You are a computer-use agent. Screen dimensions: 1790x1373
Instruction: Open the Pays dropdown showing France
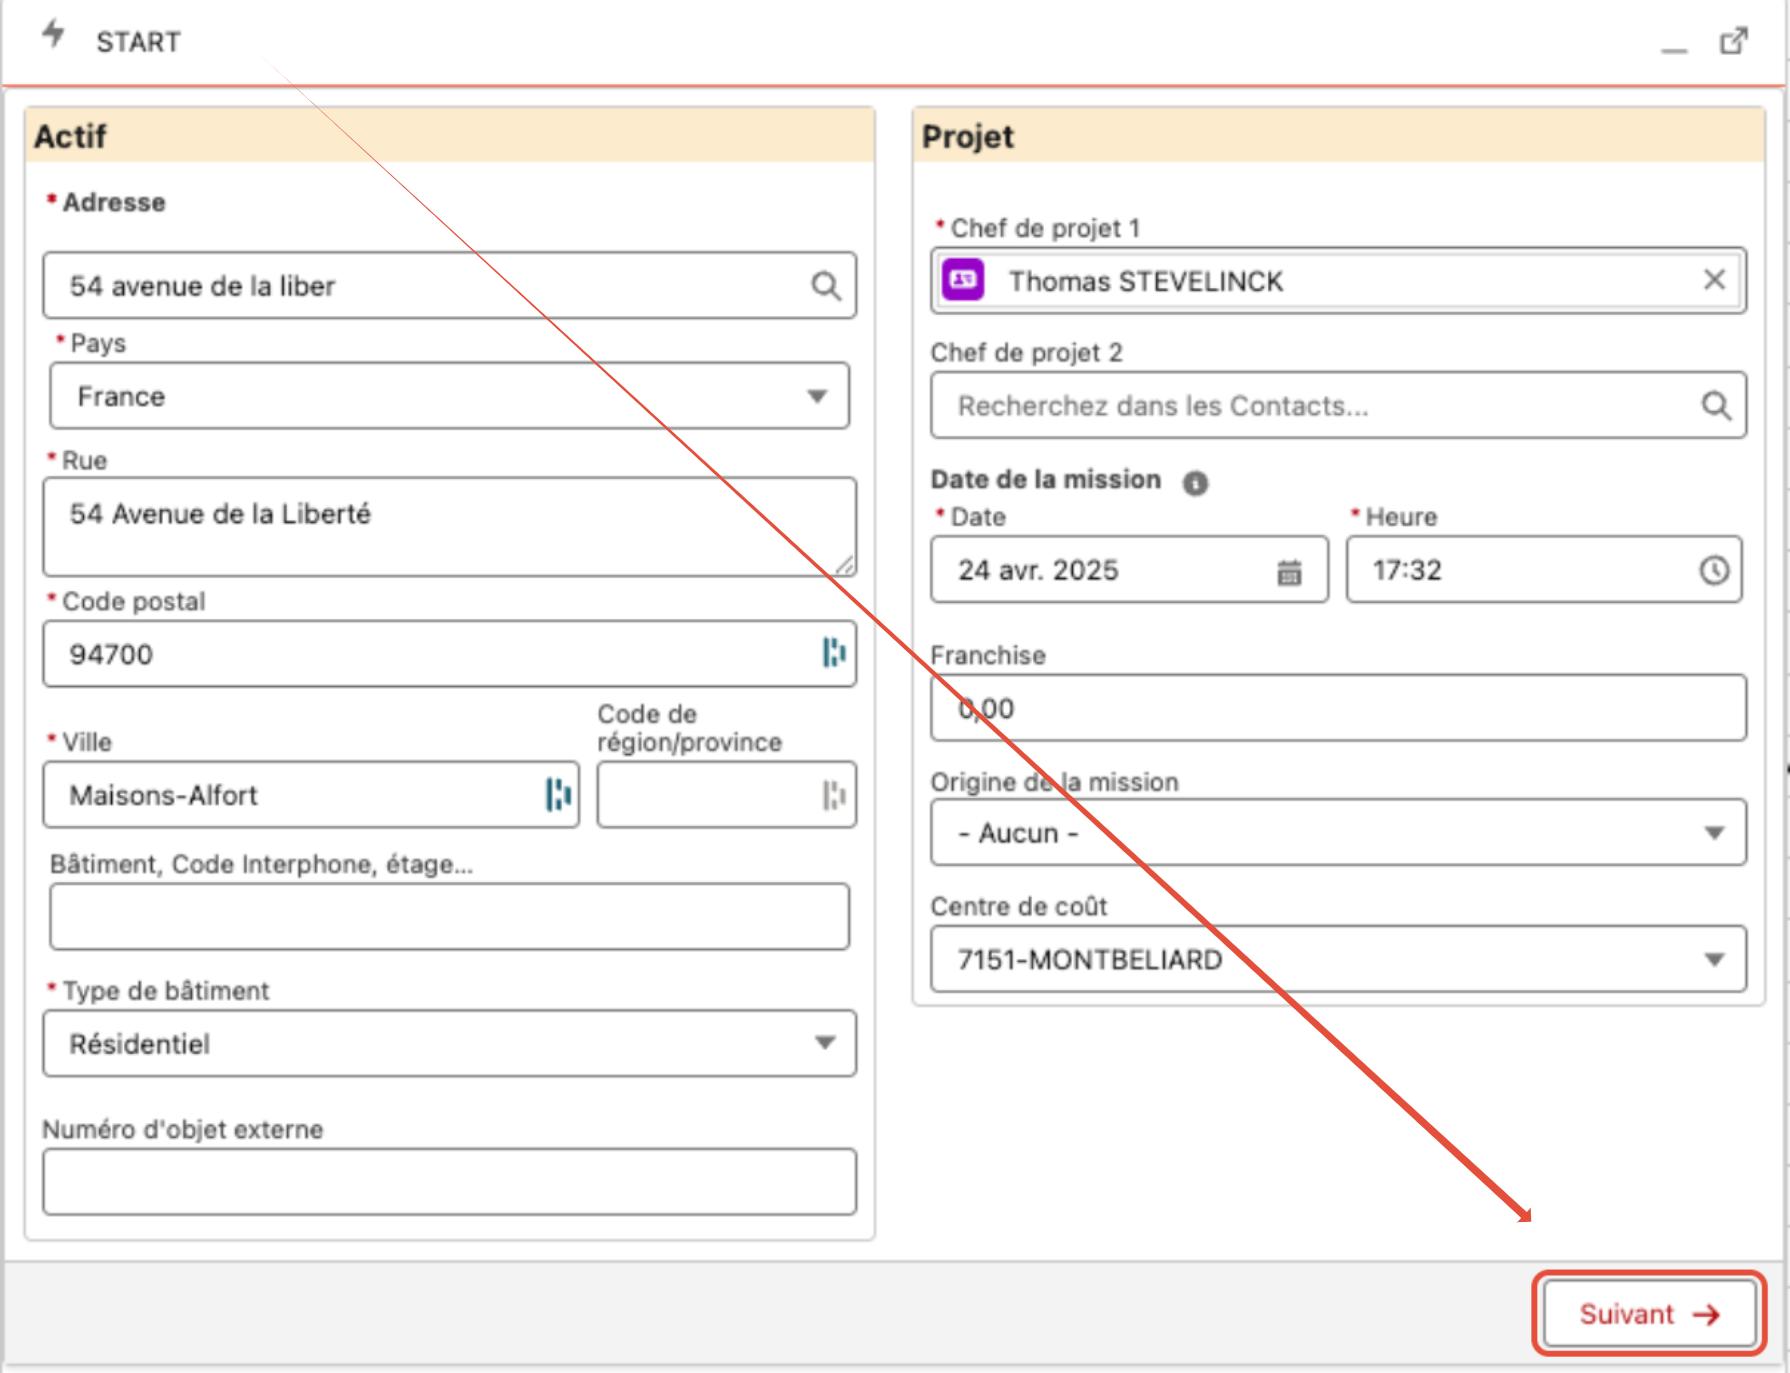450,396
